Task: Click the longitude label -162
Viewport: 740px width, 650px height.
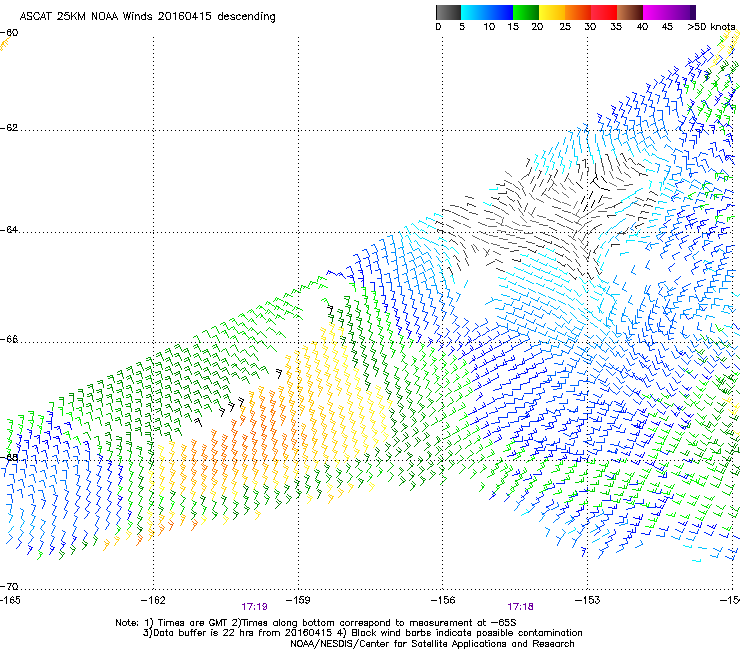Action: click(x=153, y=600)
